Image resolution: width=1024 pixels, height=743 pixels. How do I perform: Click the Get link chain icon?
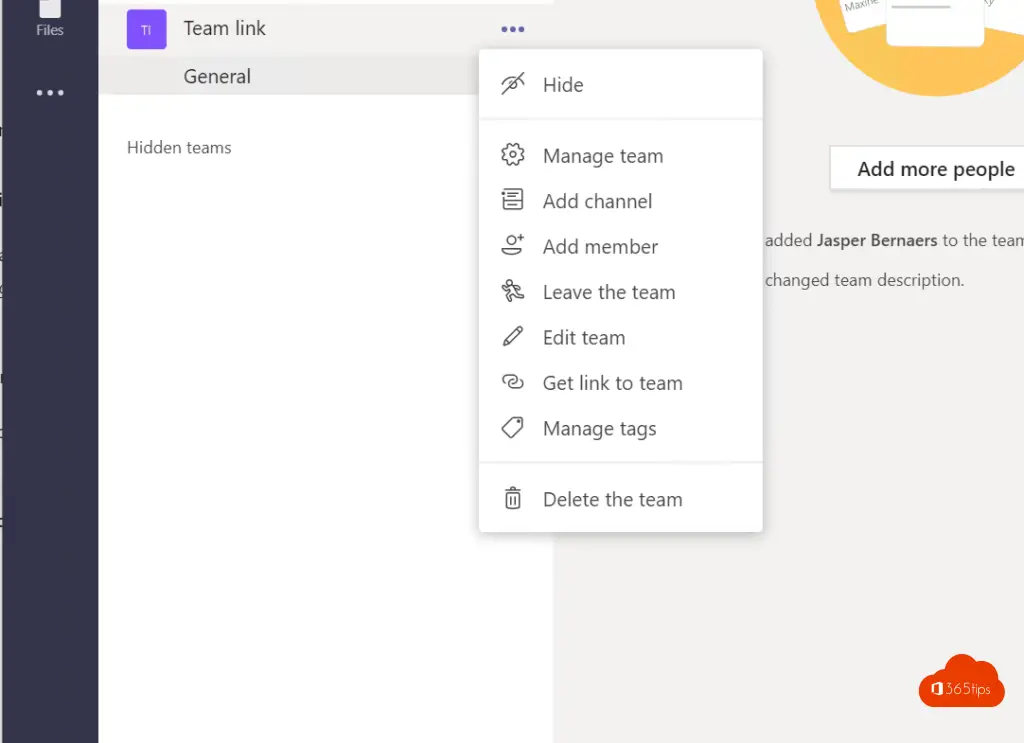click(512, 383)
